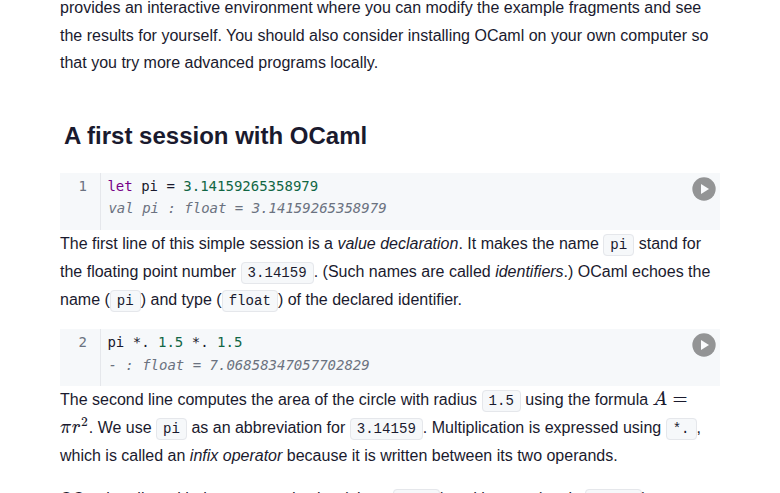Click '3.14159' after 'floating point number'
Image resolution: width=780 pixels, height=493 pixels.
coord(280,272)
